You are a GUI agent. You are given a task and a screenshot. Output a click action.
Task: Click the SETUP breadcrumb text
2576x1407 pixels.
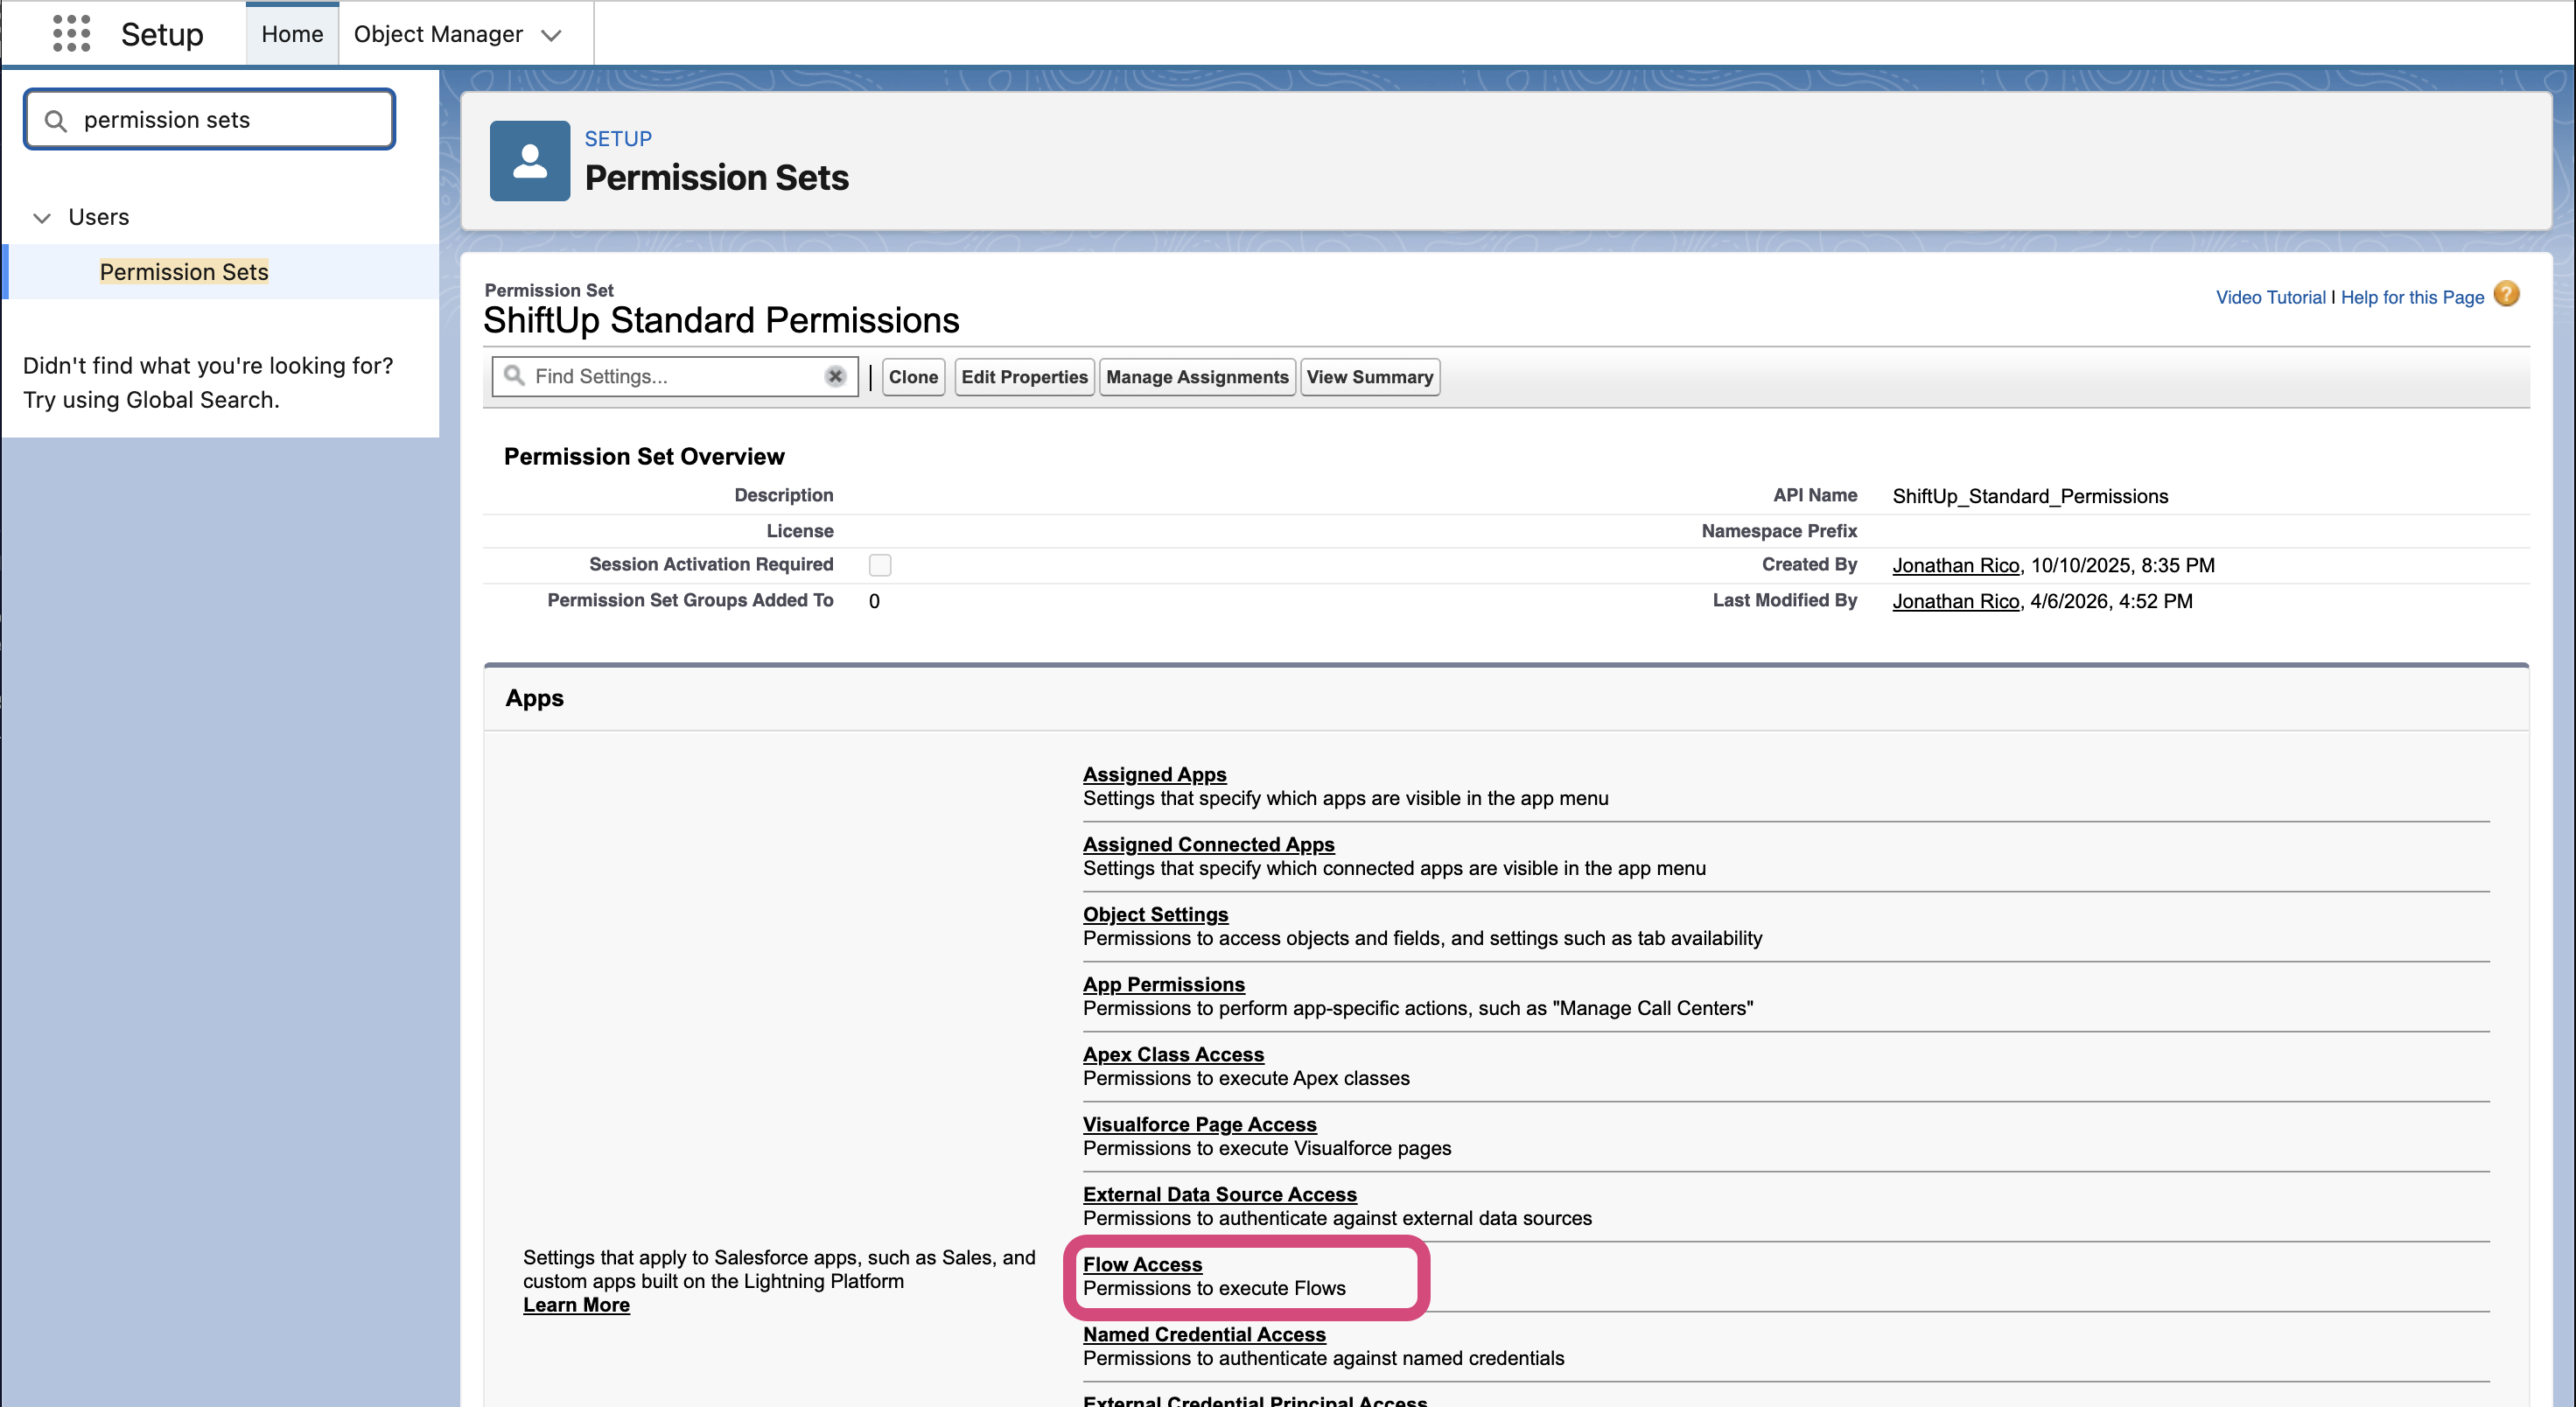[x=618, y=139]
